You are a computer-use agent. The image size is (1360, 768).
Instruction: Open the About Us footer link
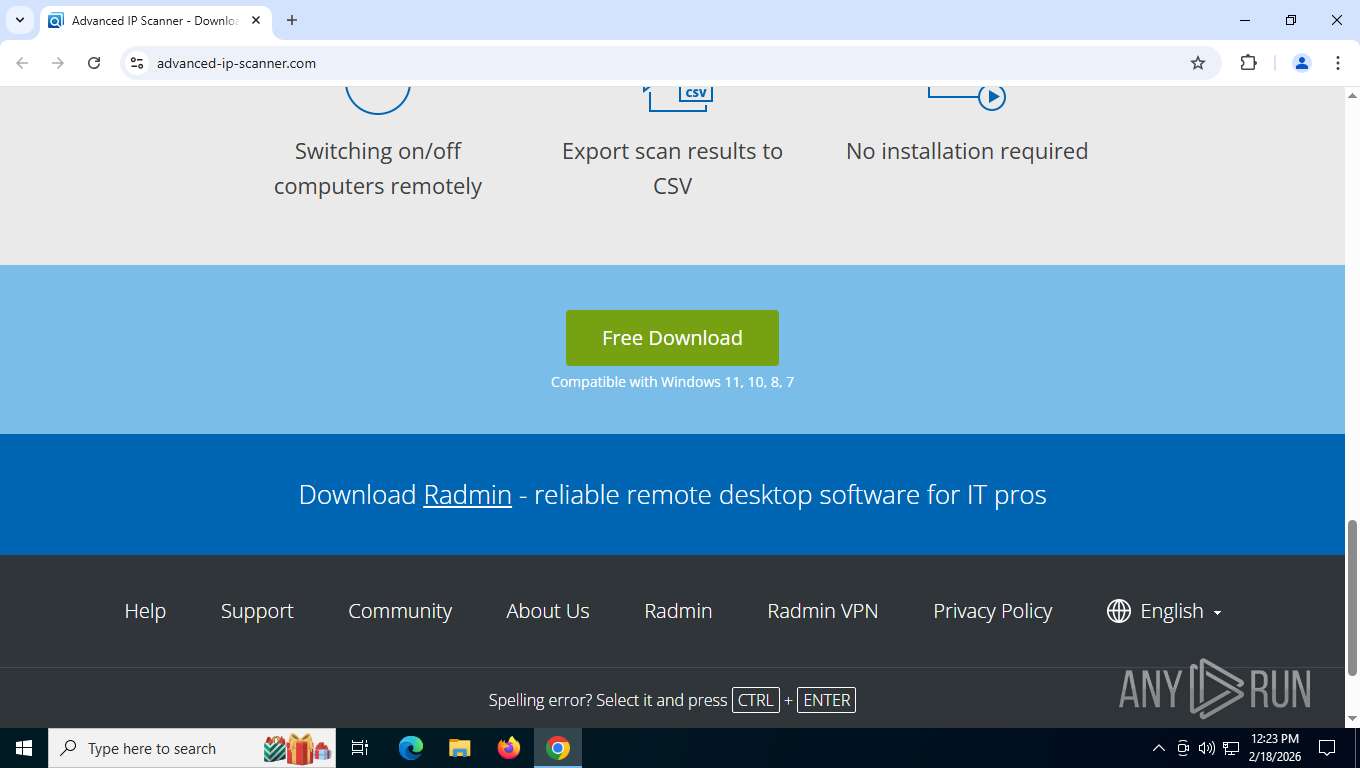[548, 611]
